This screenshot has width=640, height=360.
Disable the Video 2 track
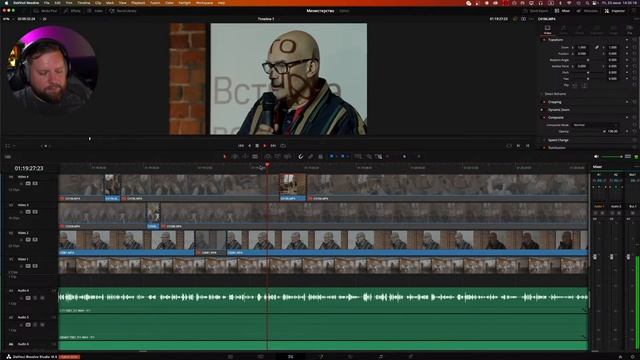35,240
